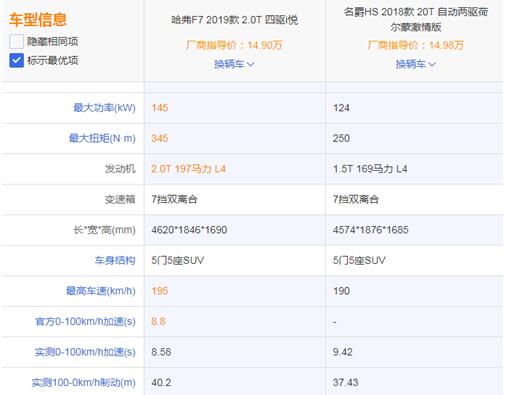Select the 37.43 braking distance value

[x=345, y=382]
